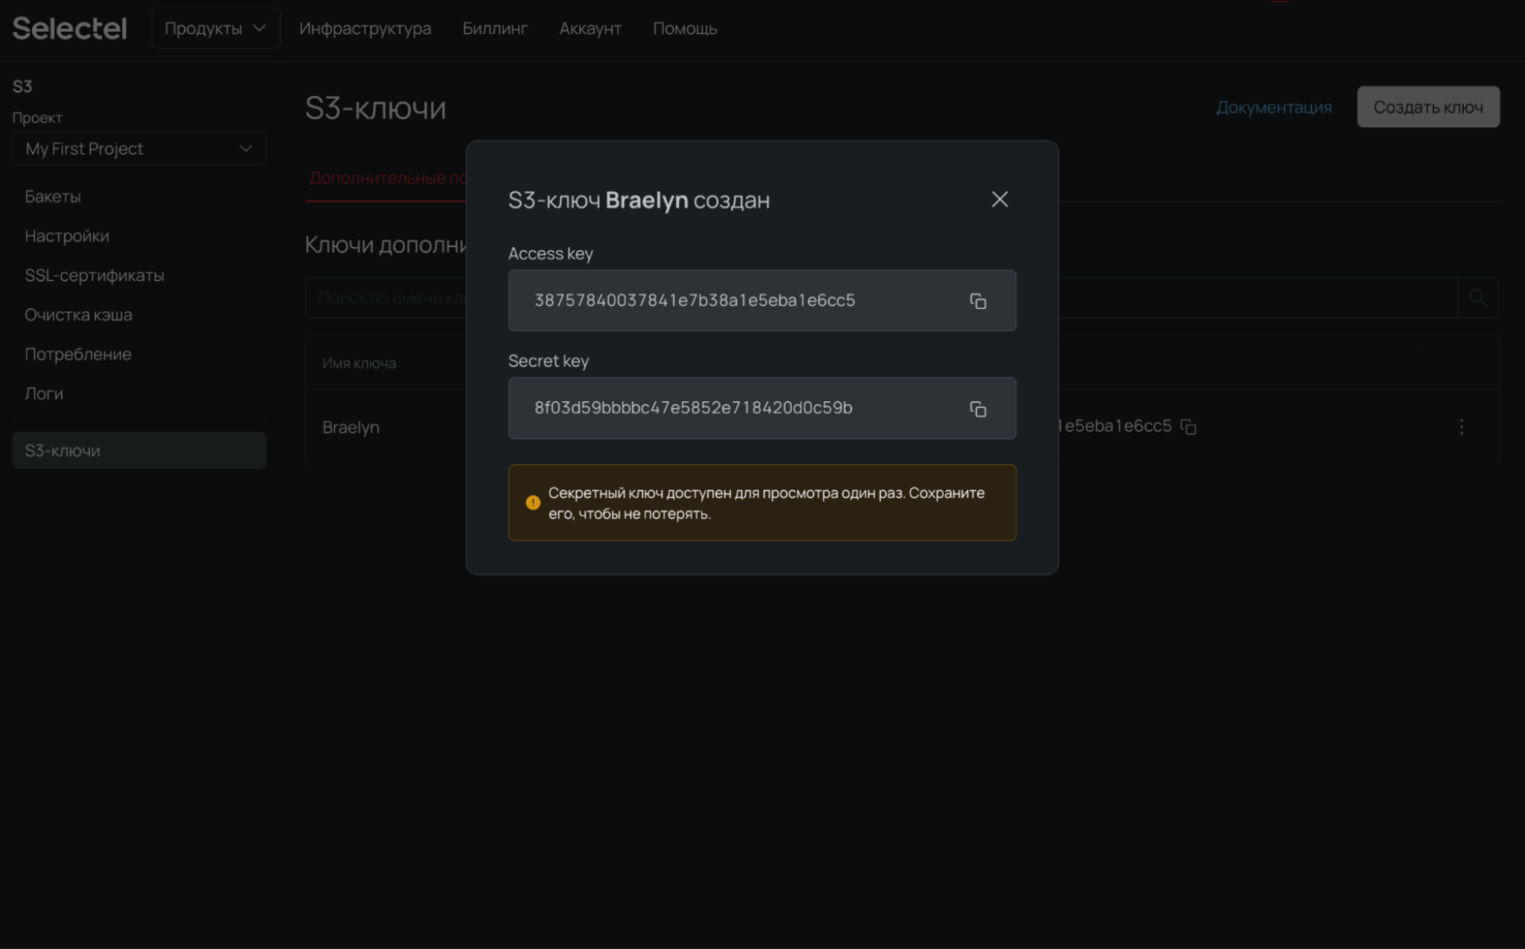The width and height of the screenshot is (1525, 949).
Task: Copy the Secret key value
Action: tap(977, 409)
